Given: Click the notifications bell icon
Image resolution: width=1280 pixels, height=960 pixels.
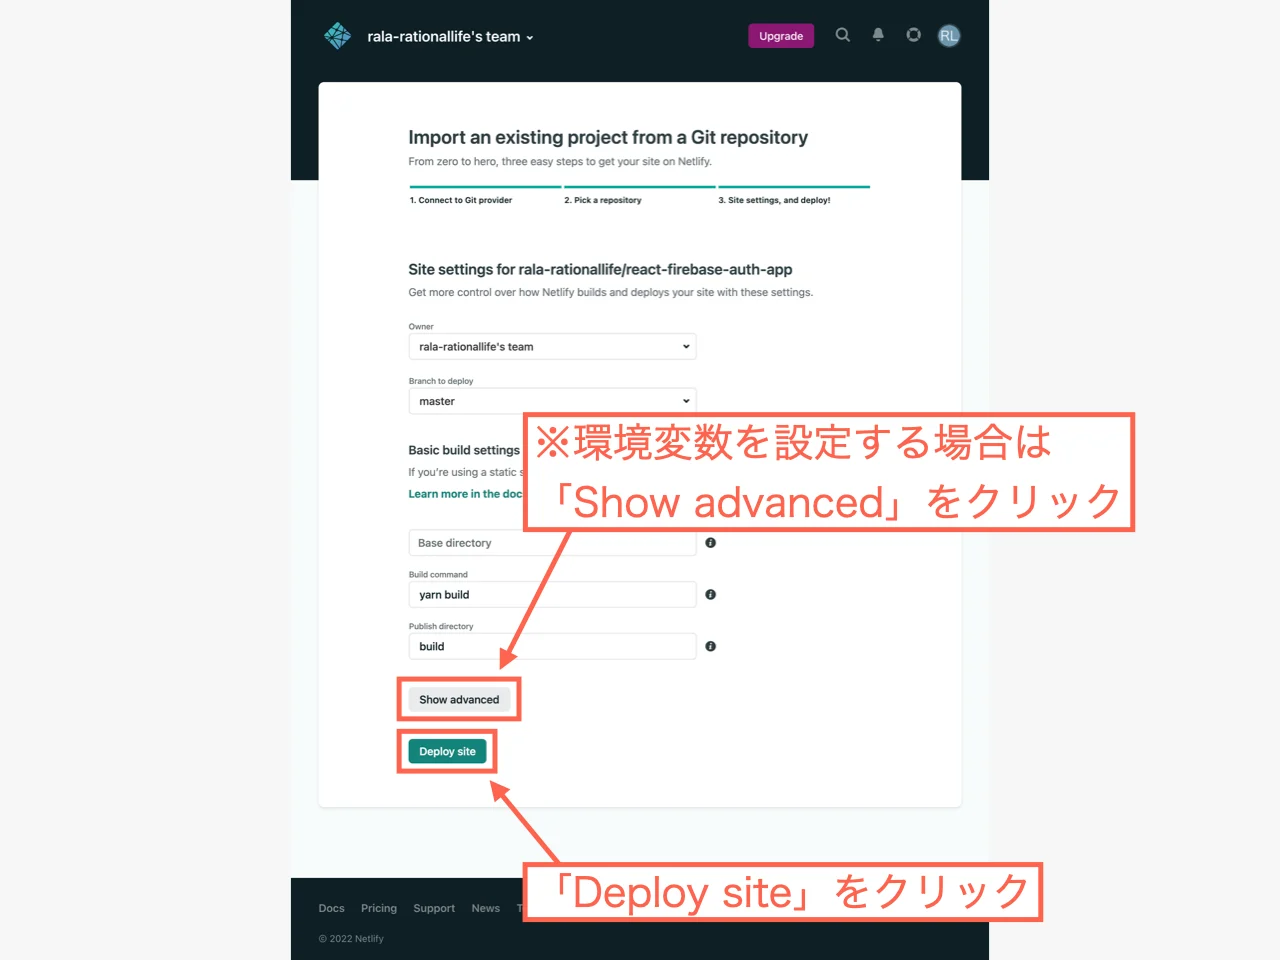Looking at the screenshot, I should [878, 35].
